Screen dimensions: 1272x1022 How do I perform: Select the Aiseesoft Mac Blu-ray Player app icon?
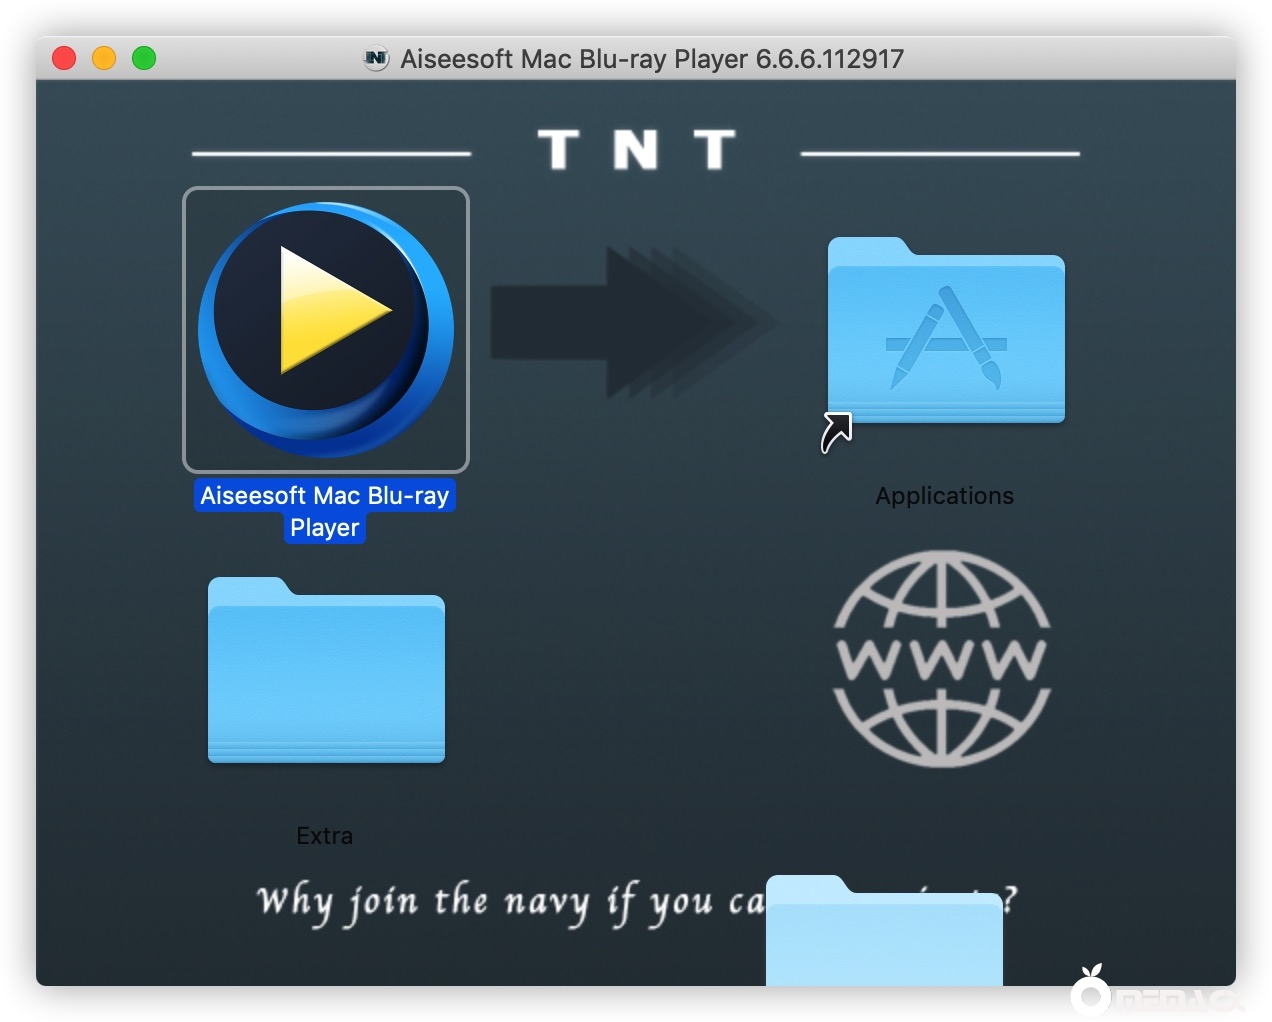tap(325, 329)
